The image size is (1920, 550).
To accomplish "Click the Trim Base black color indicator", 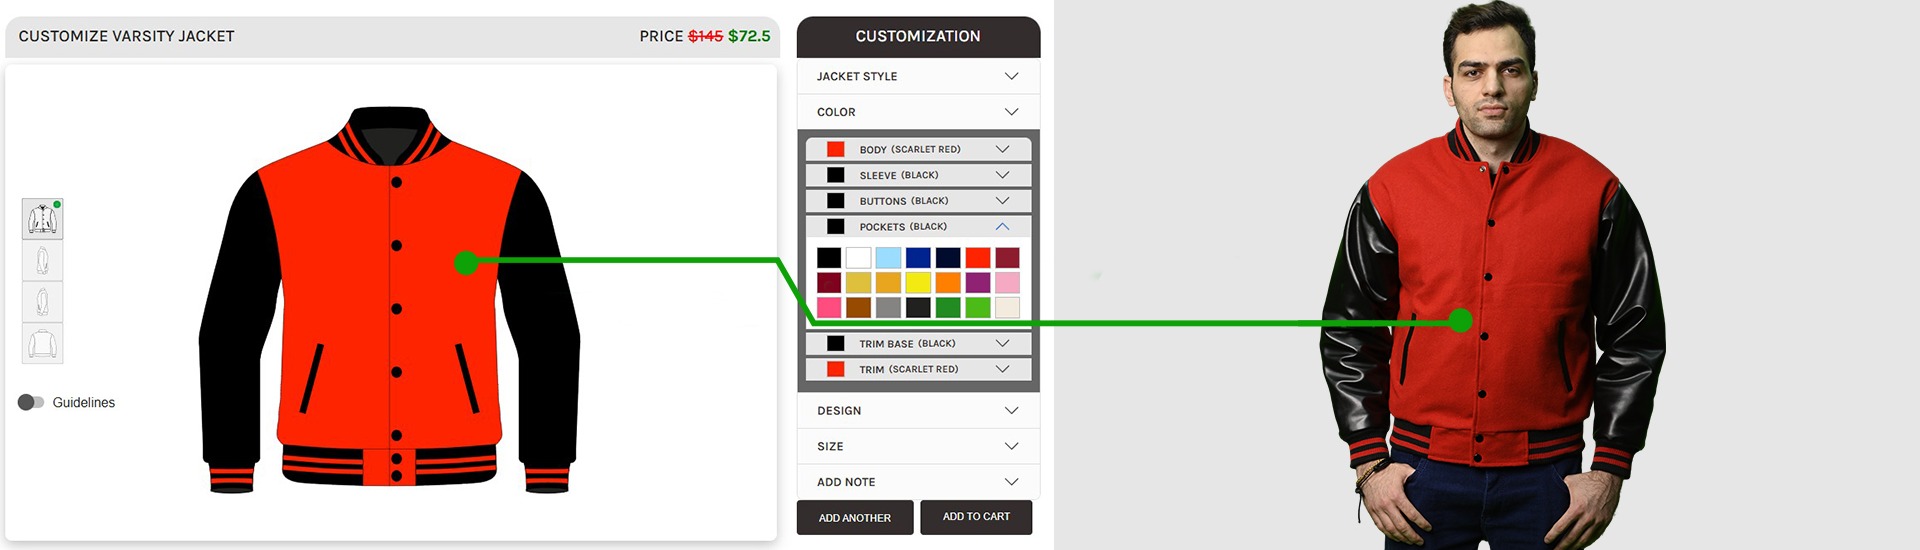I will coord(836,343).
